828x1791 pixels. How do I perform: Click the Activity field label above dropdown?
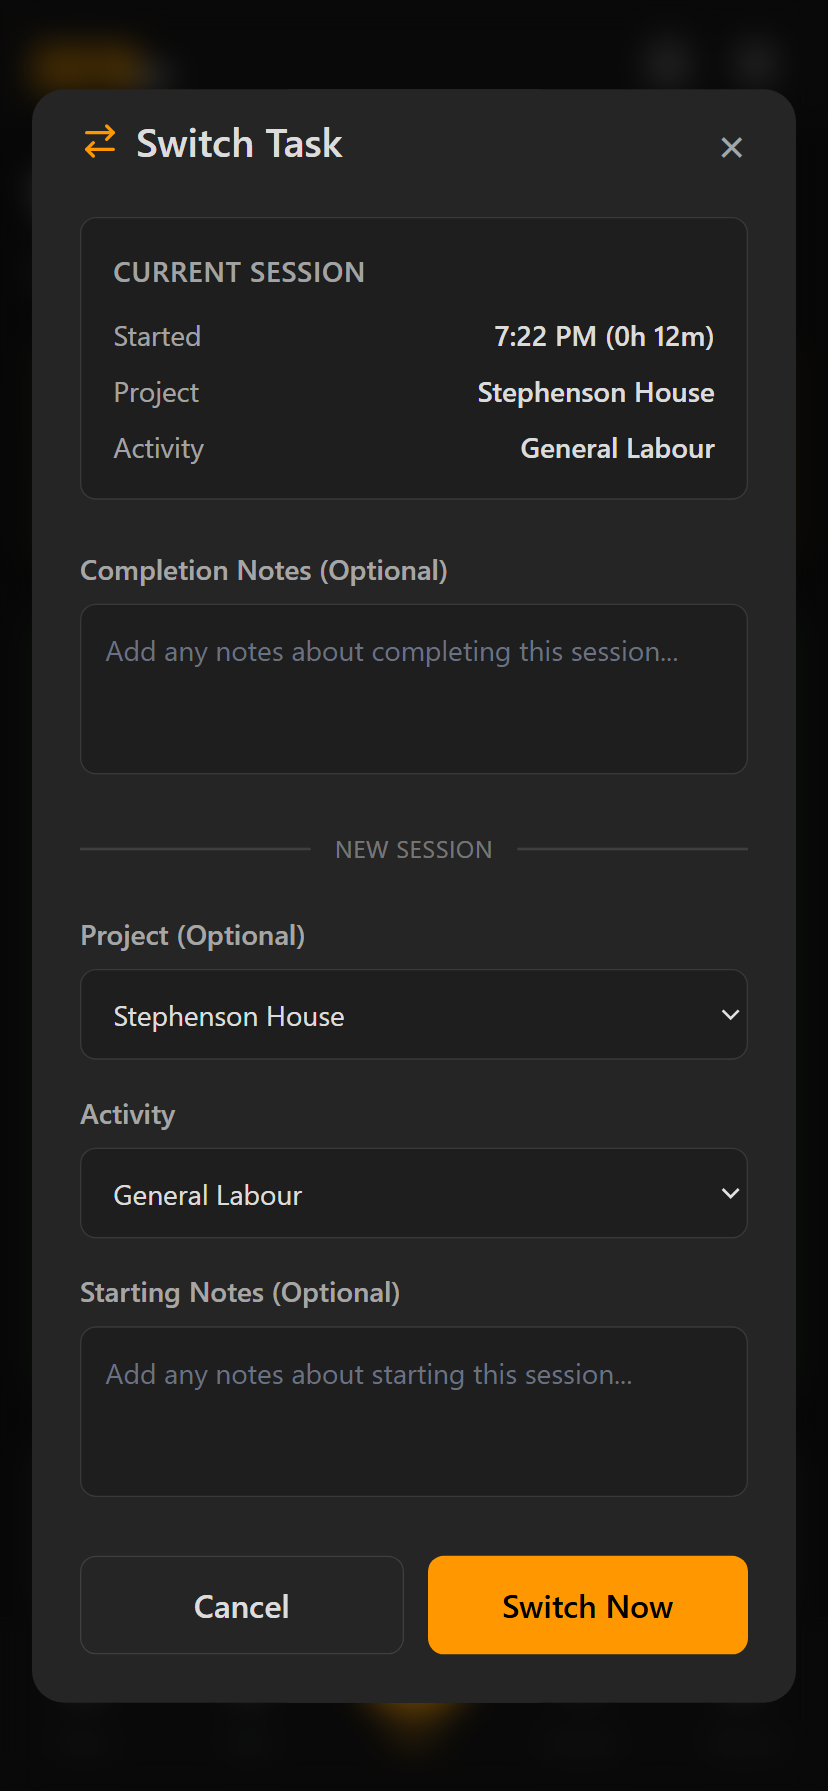tap(128, 1115)
